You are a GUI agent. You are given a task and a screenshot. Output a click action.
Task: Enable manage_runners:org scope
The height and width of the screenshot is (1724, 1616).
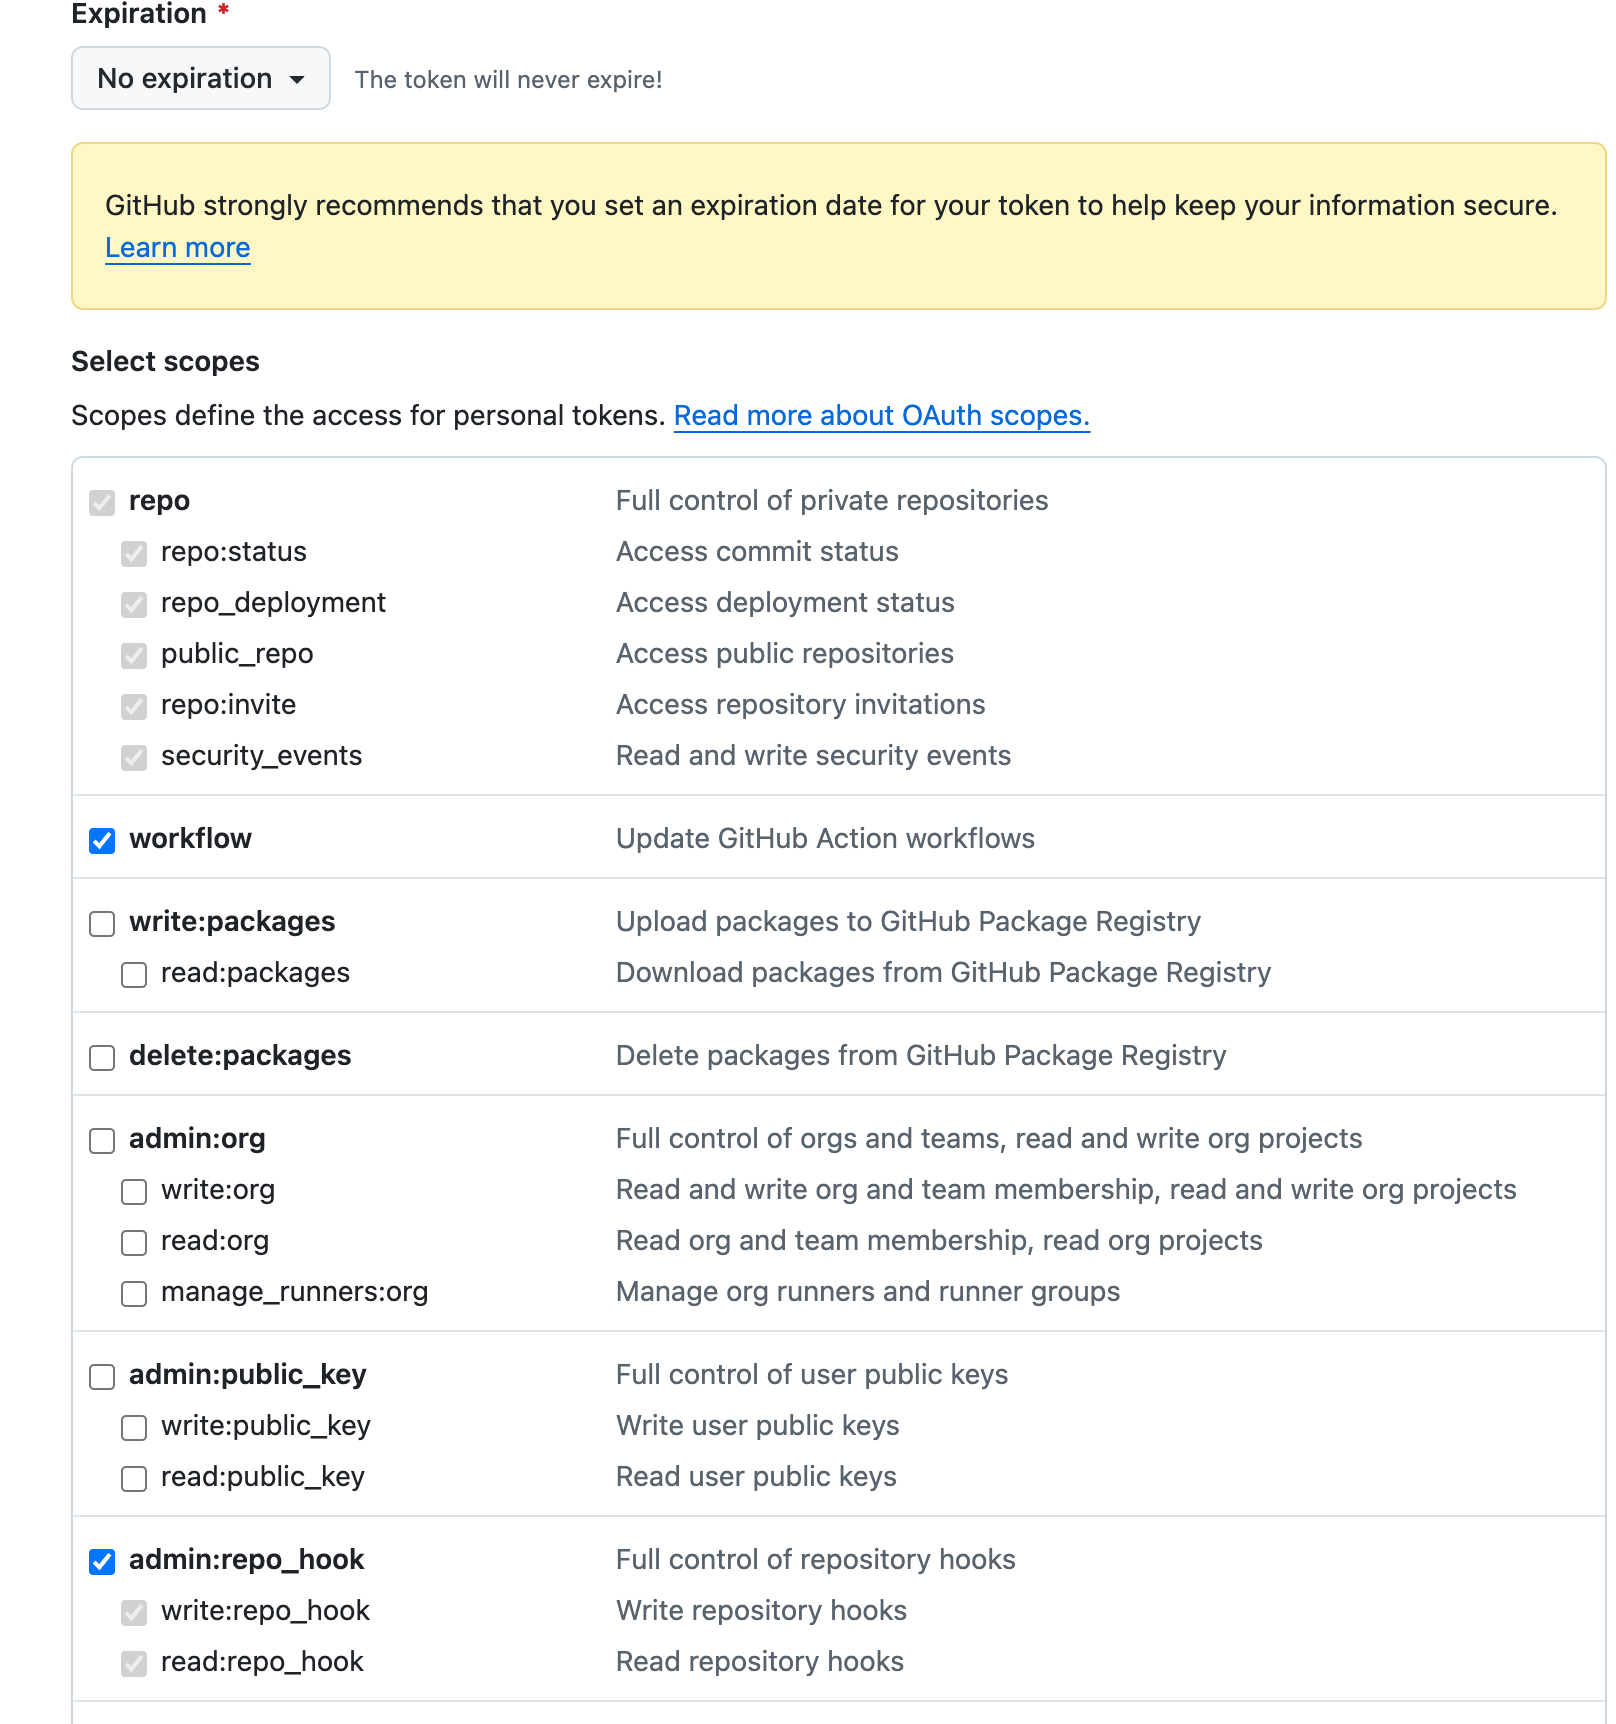[x=134, y=1293]
